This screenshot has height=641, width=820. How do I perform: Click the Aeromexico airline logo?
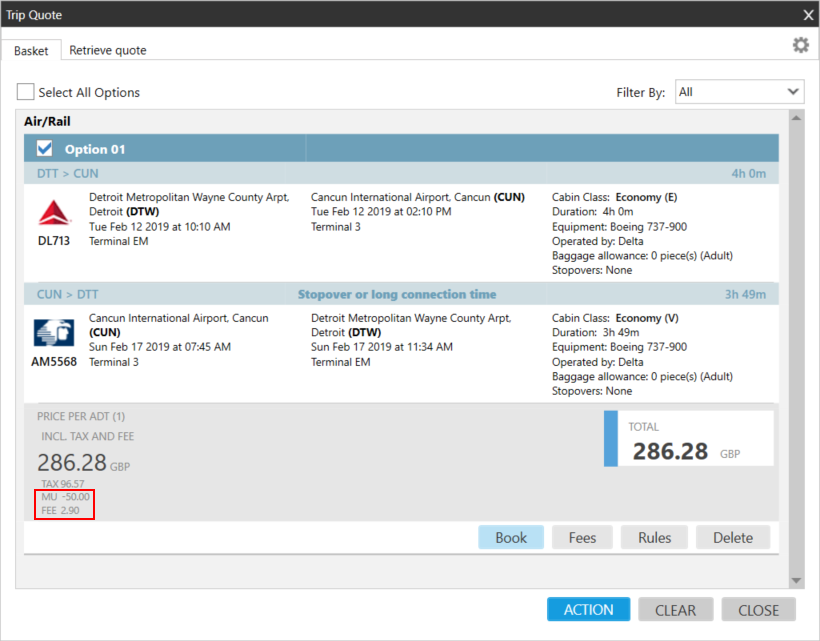pyautogui.click(x=53, y=333)
